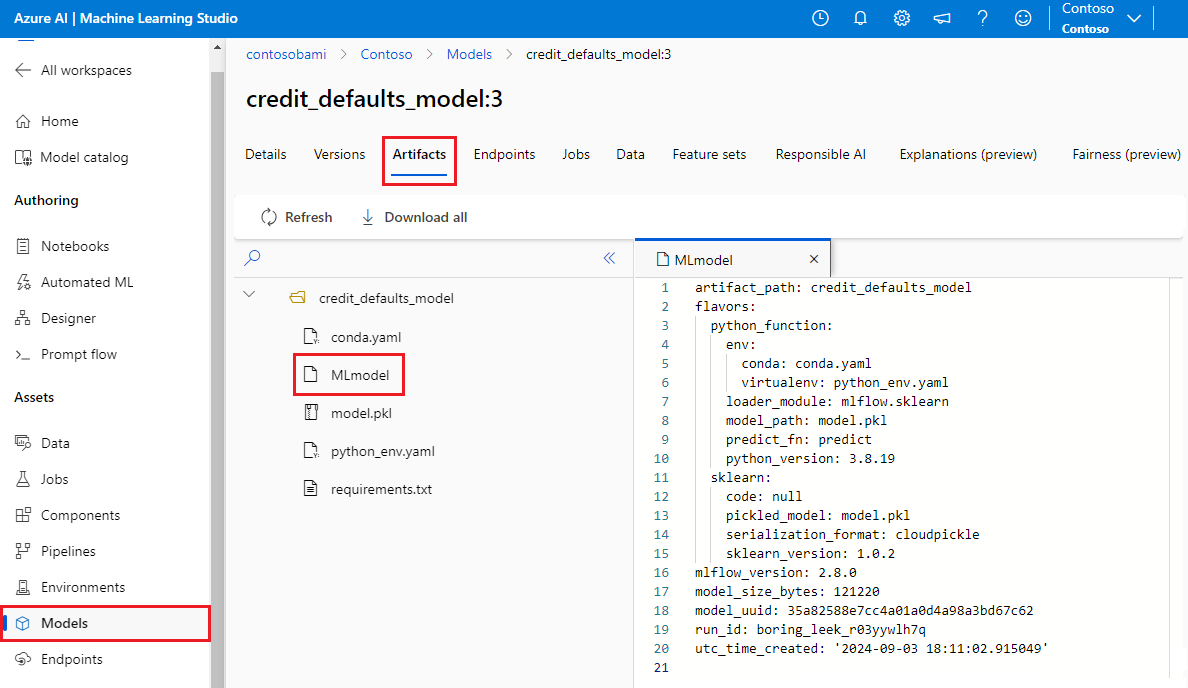Close the MLmodel file tab

(x=814, y=259)
